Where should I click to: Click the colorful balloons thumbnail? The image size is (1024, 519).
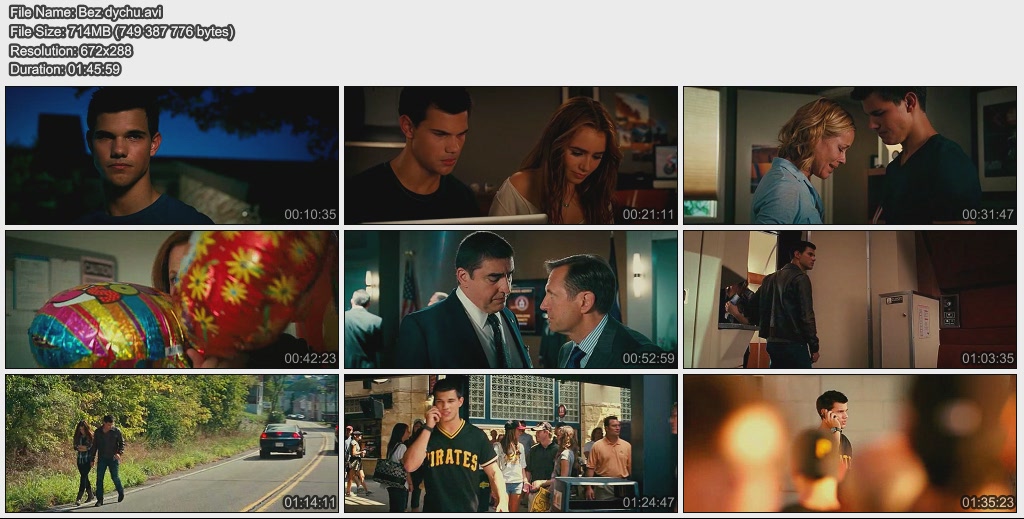[x=171, y=299]
